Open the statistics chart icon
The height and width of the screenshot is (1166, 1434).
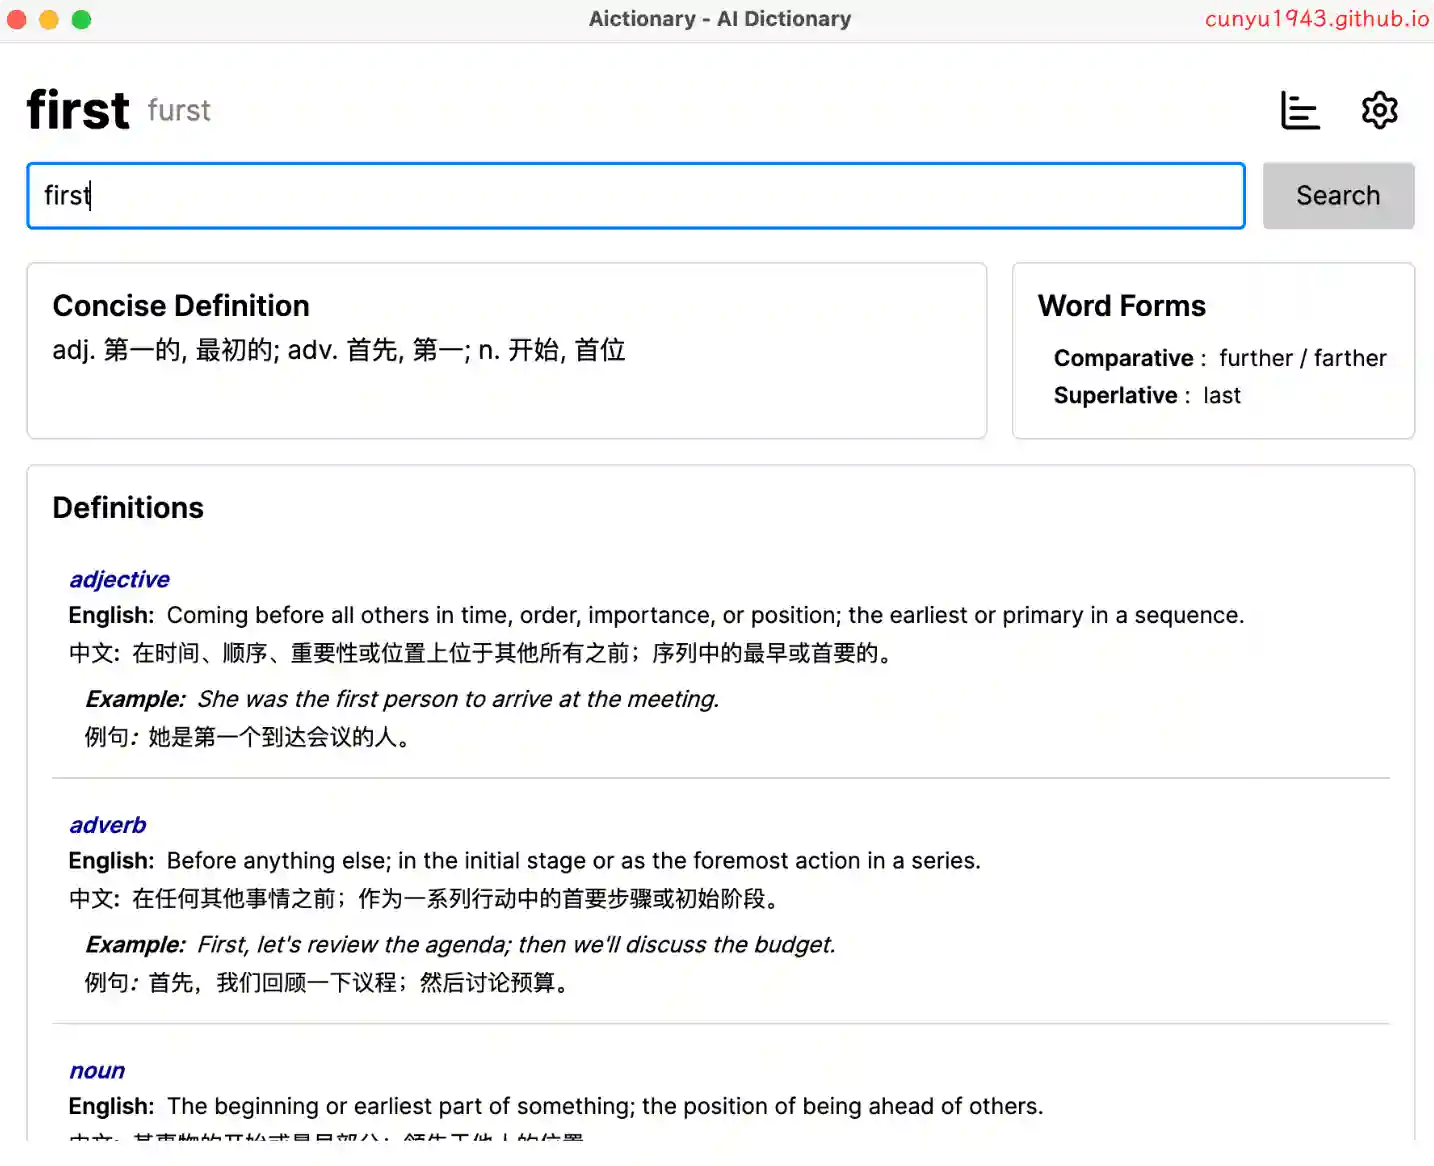[1300, 110]
